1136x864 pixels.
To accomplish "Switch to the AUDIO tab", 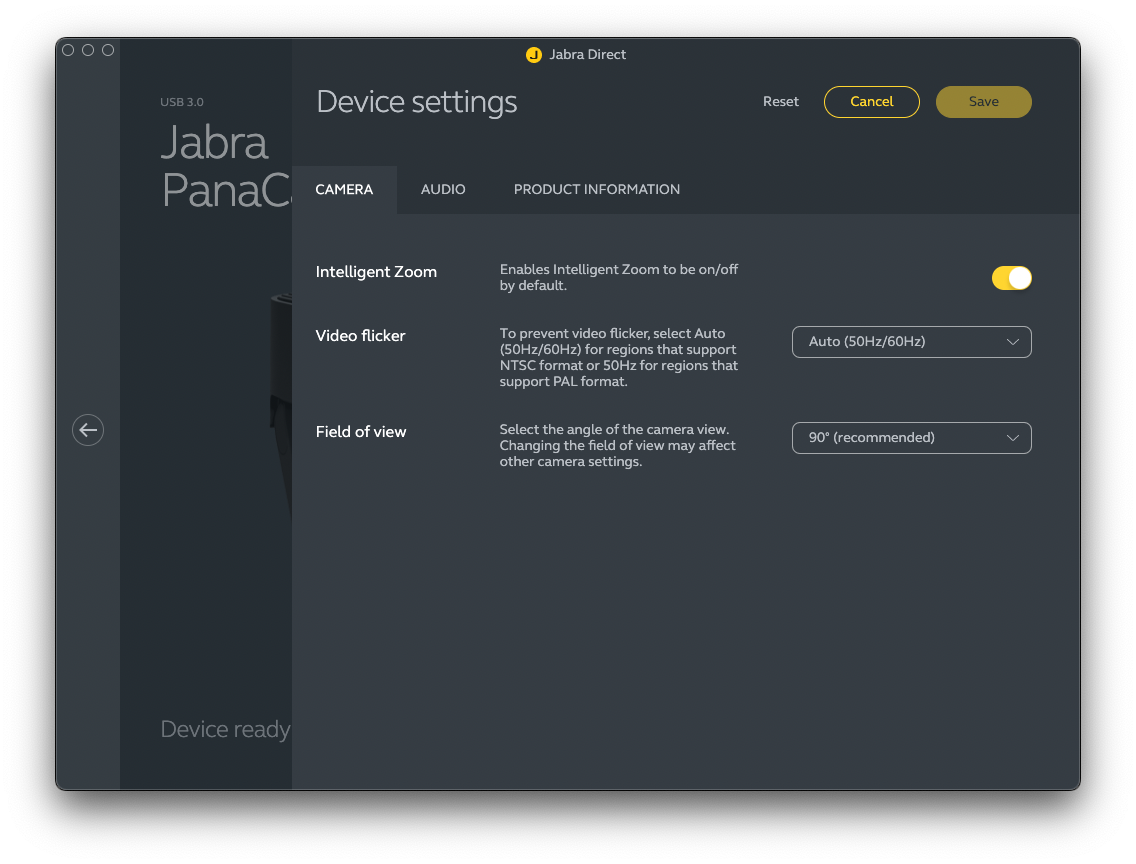I will click(x=443, y=190).
